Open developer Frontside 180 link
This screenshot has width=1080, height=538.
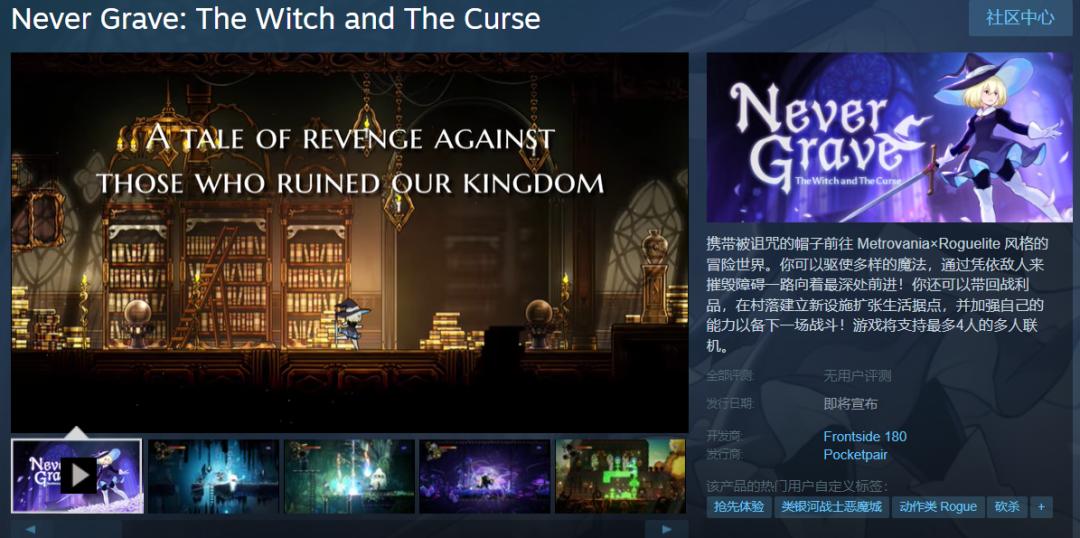(x=865, y=436)
